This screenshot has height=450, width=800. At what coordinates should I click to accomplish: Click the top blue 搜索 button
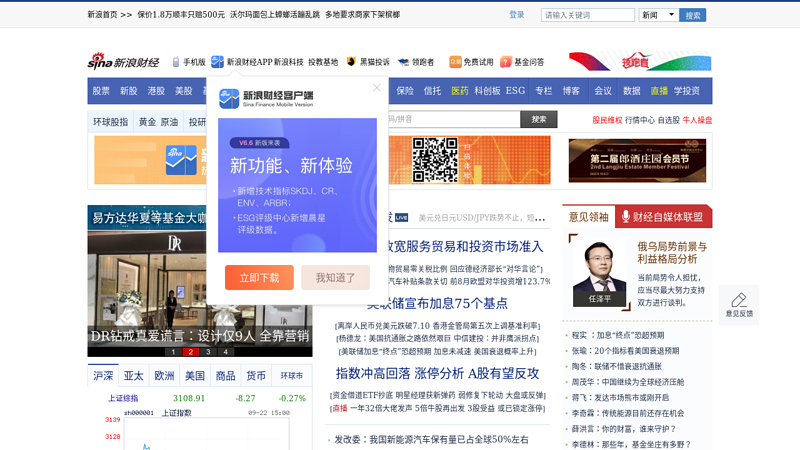(x=692, y=15)
